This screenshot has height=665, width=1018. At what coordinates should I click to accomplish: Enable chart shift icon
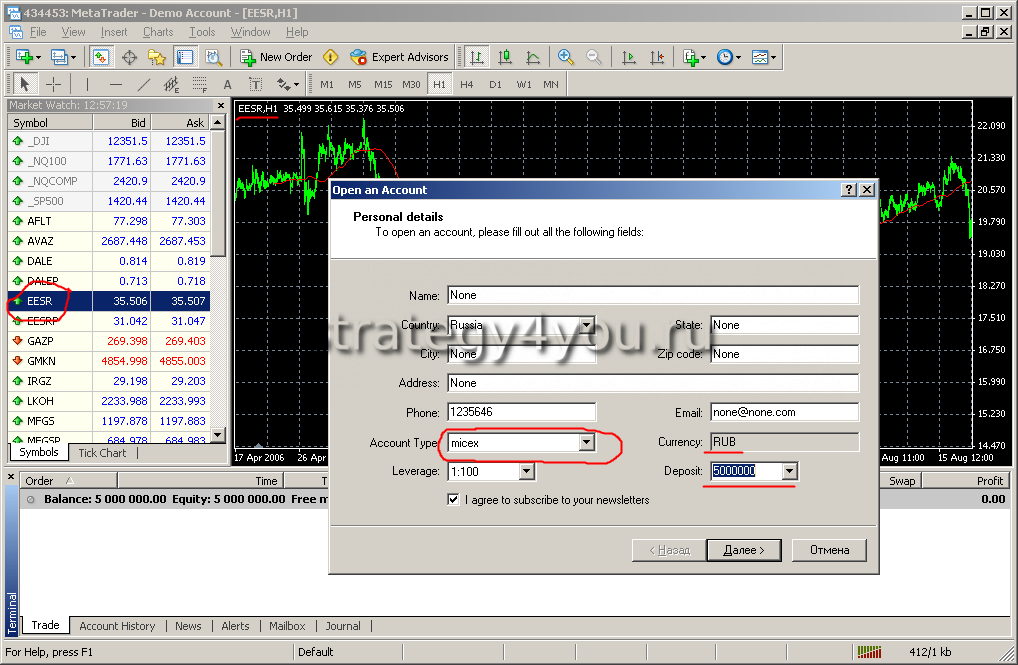point(657,57)
